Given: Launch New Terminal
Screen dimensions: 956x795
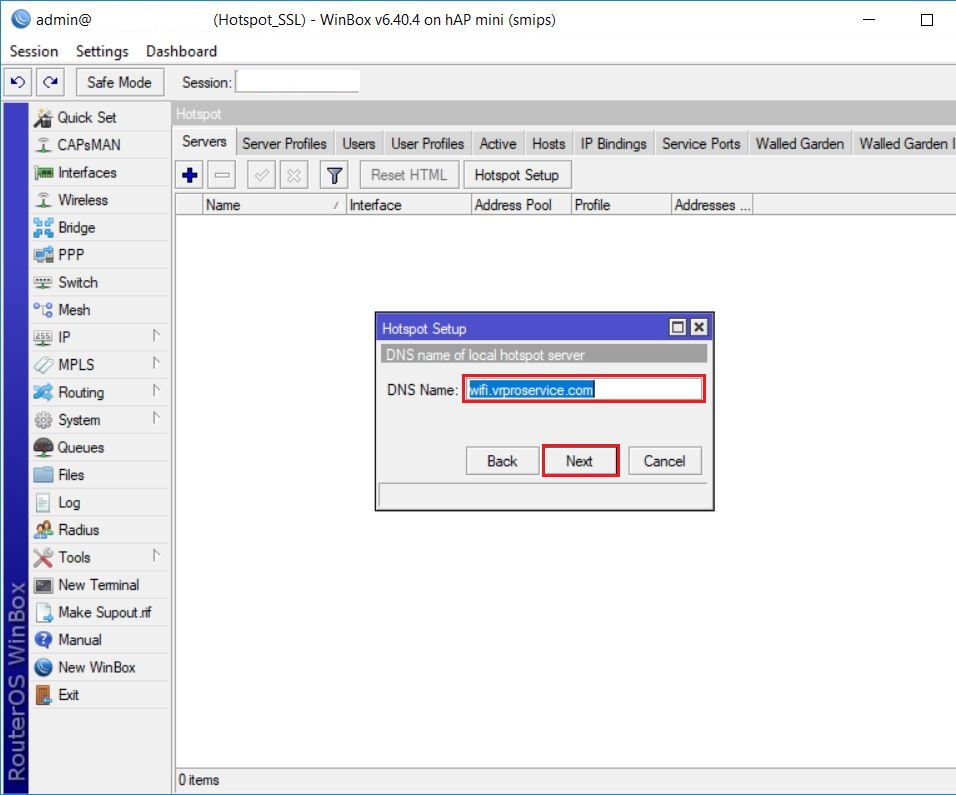Looking at the screenshot, I should [100, 585].
